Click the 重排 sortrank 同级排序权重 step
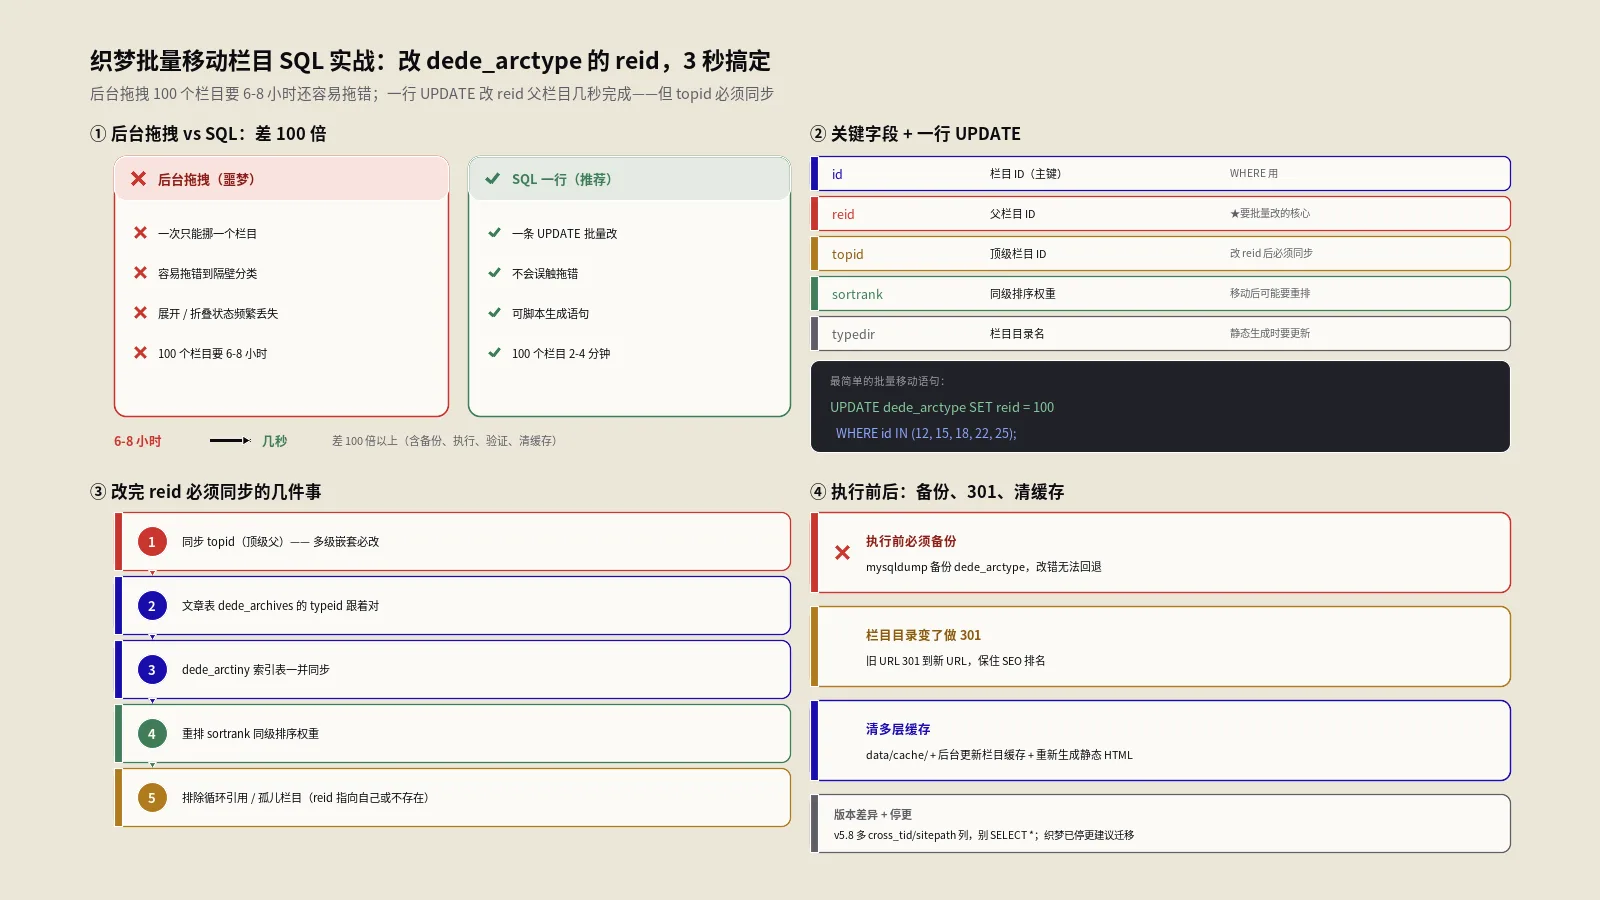Viewport: 1600px width, 900px height. point(250,734)
